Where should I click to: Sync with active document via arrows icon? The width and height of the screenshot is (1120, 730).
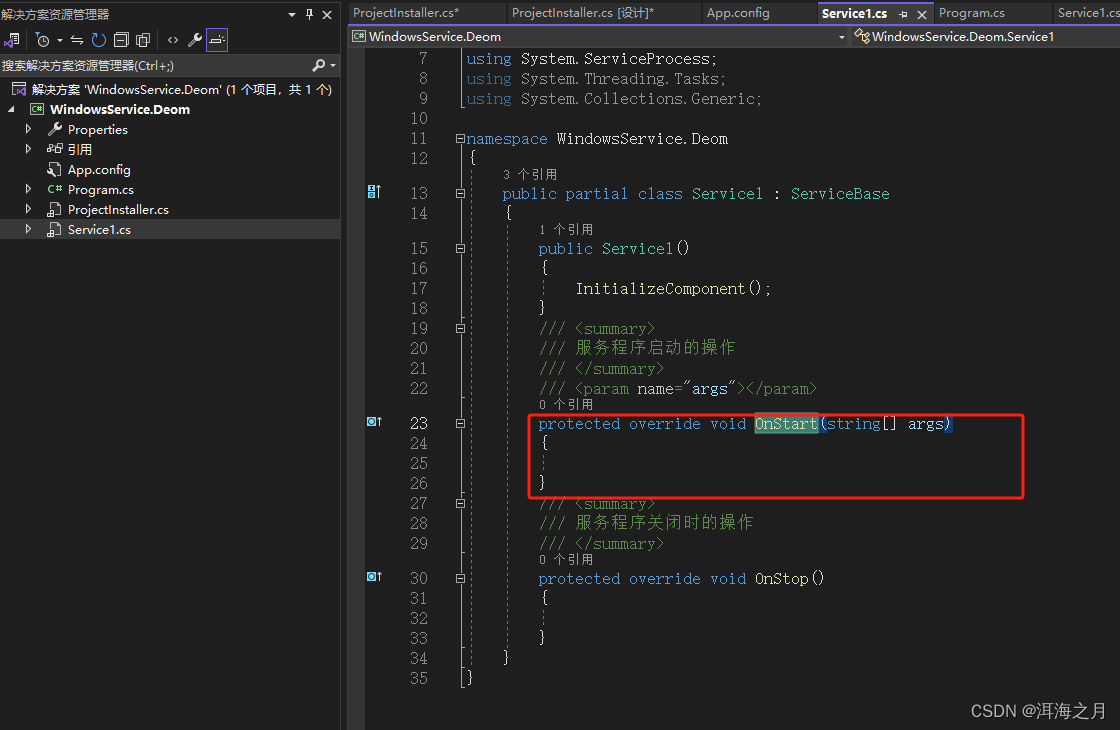point(77,40)
